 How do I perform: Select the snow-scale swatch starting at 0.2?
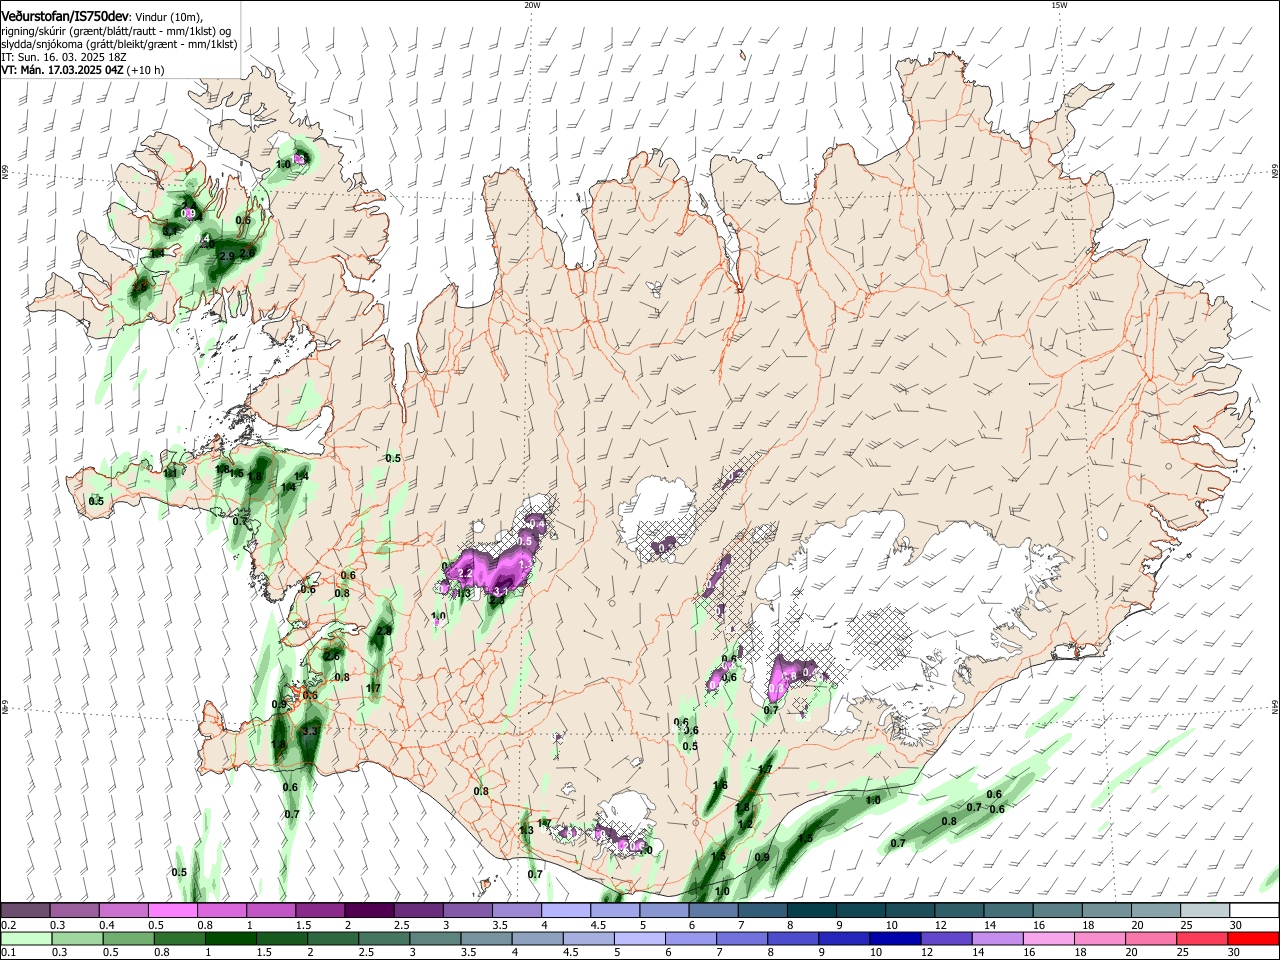coord(25,911)
